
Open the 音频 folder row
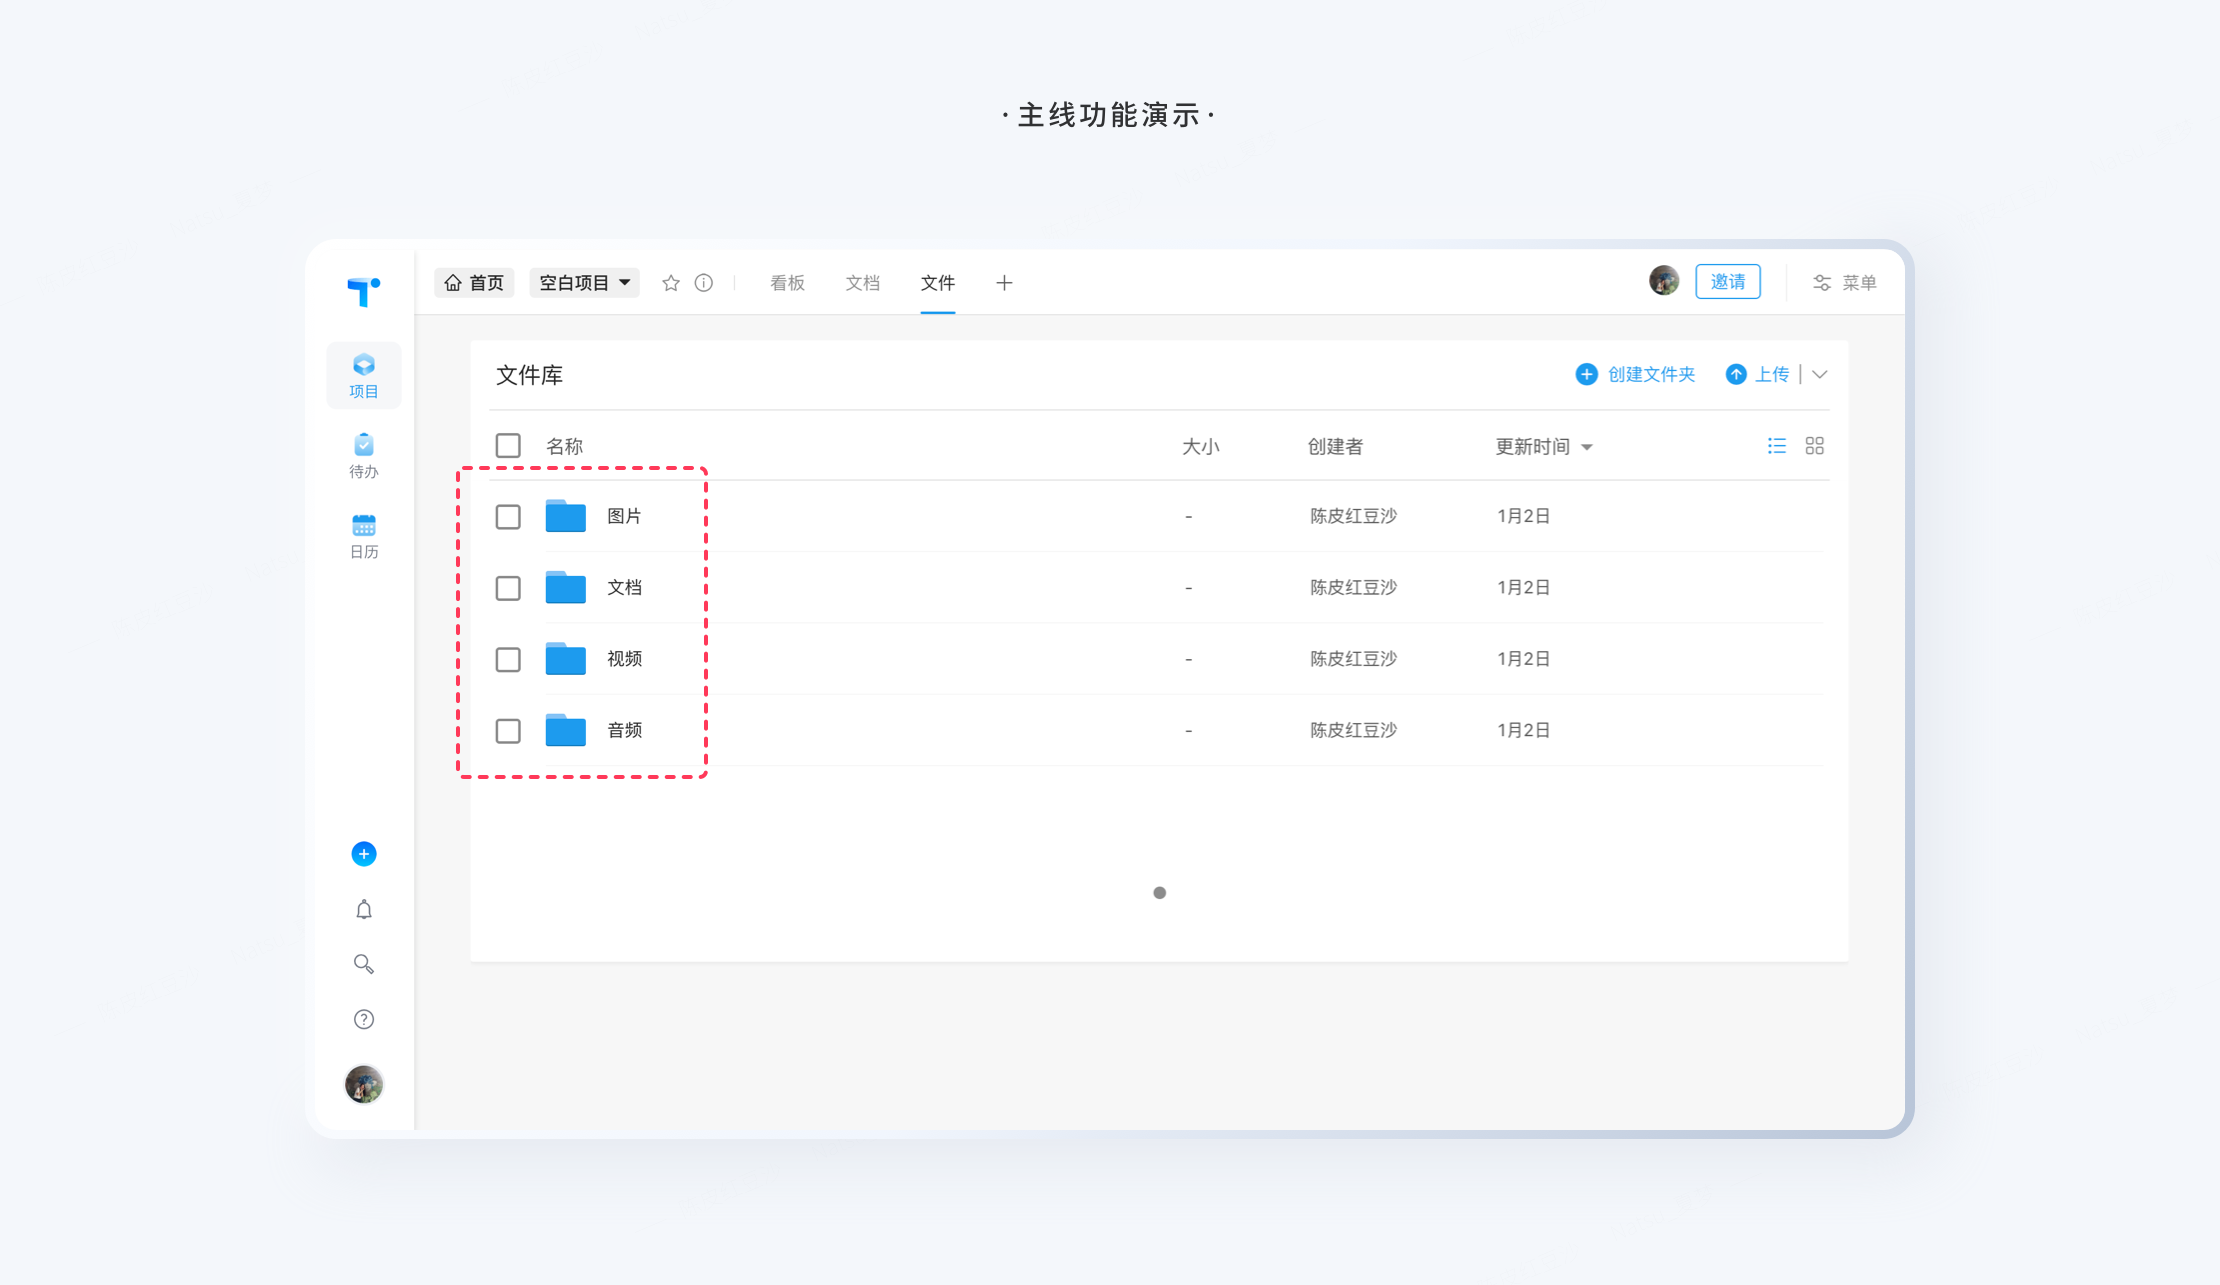tap(624, 731)
